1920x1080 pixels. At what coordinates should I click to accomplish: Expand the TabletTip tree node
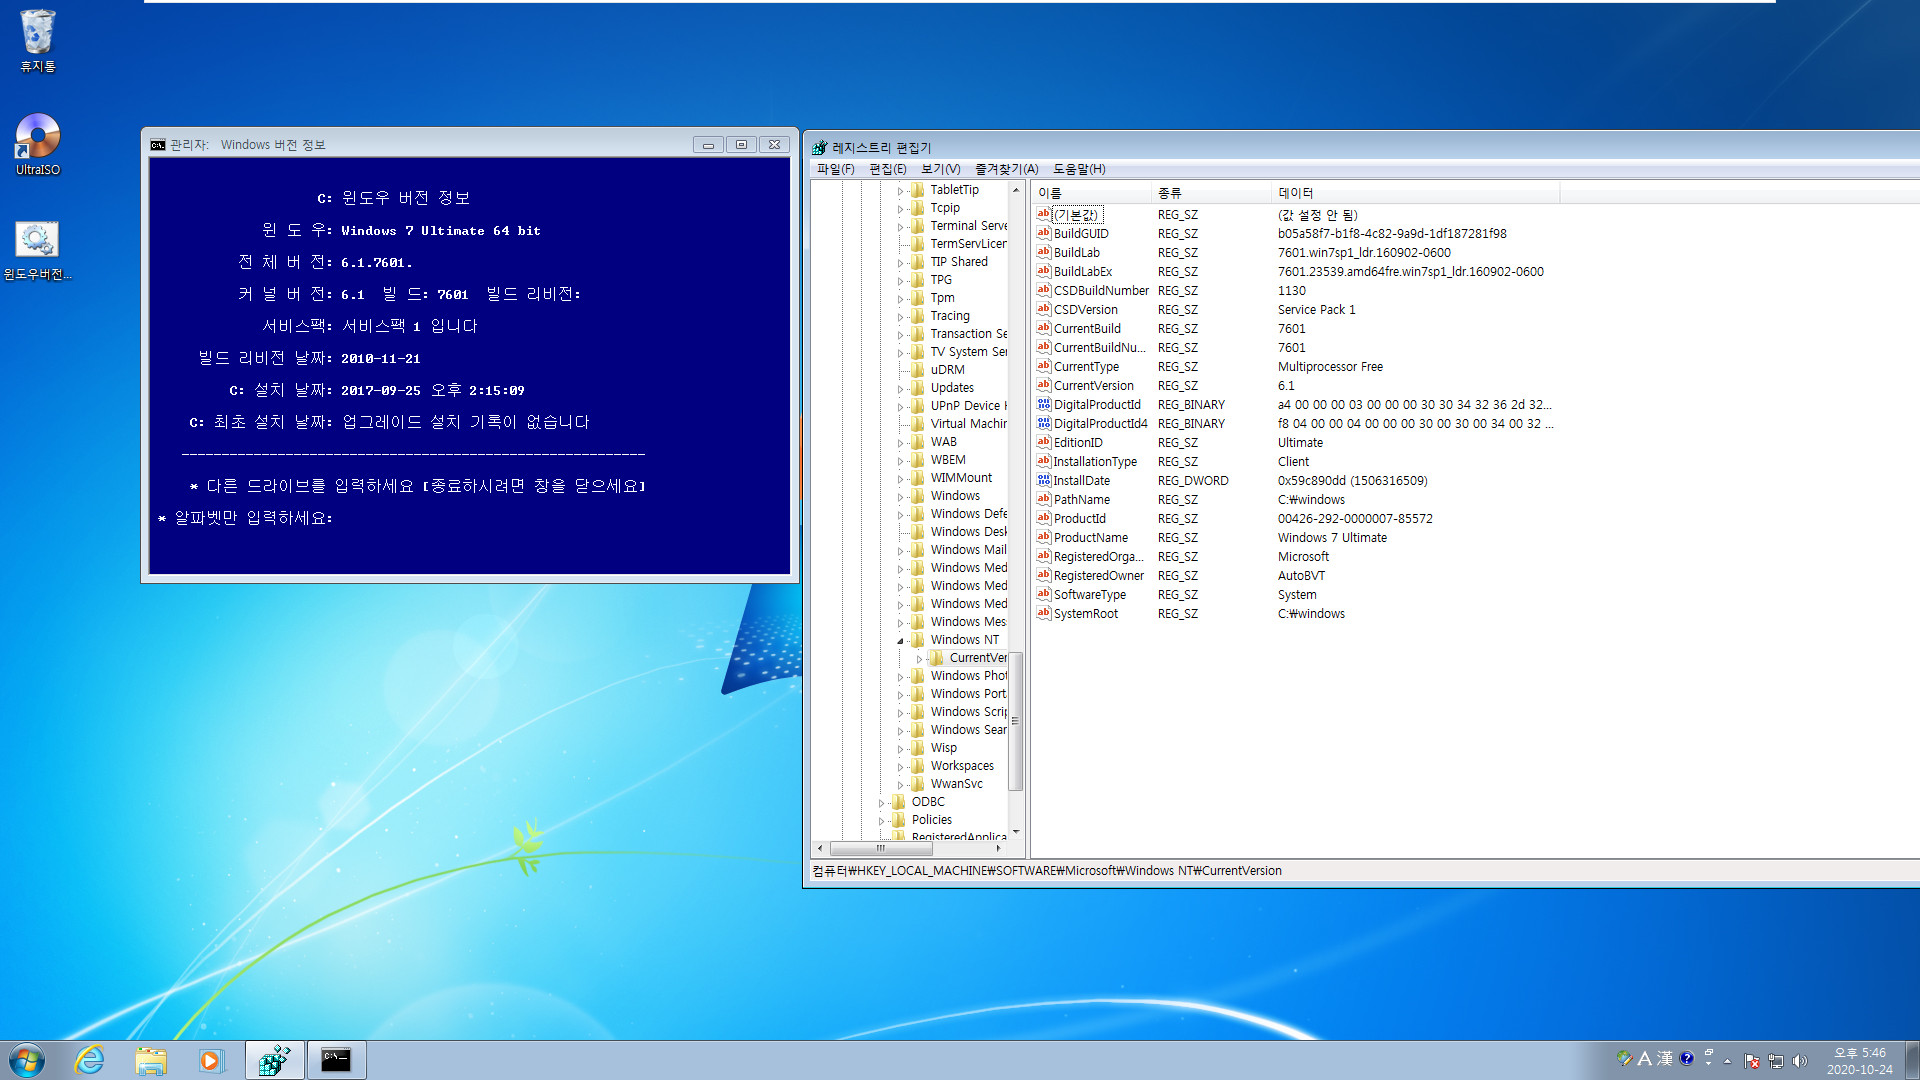point(900,190)
